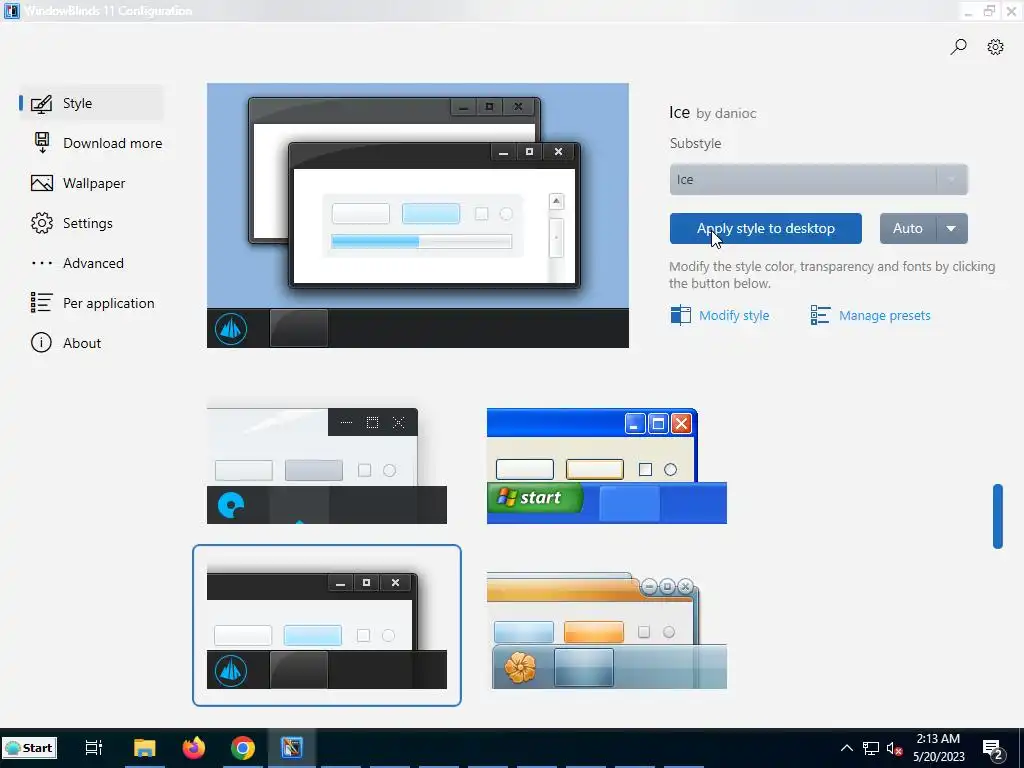This screenshot has height=768, width=1024.
Task: Open the gear settings icon at top right
Action: coord(995,47)
